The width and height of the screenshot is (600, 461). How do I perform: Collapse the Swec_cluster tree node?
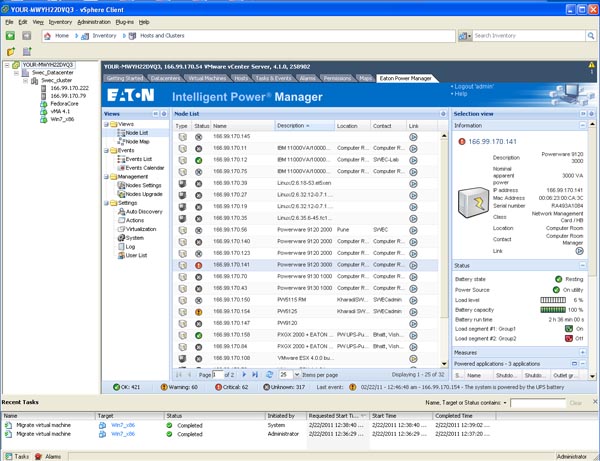25,81
